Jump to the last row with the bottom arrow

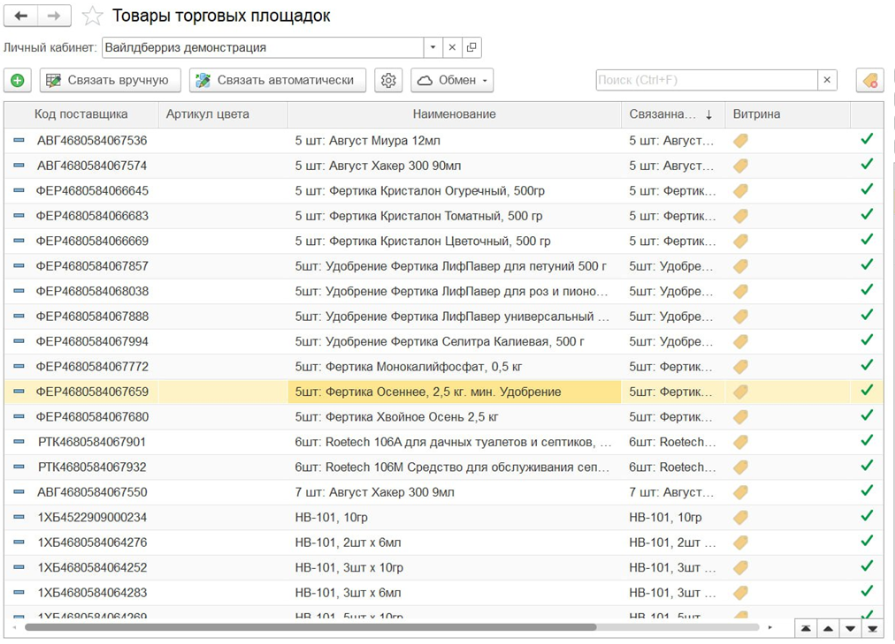(x=872, y=628)
